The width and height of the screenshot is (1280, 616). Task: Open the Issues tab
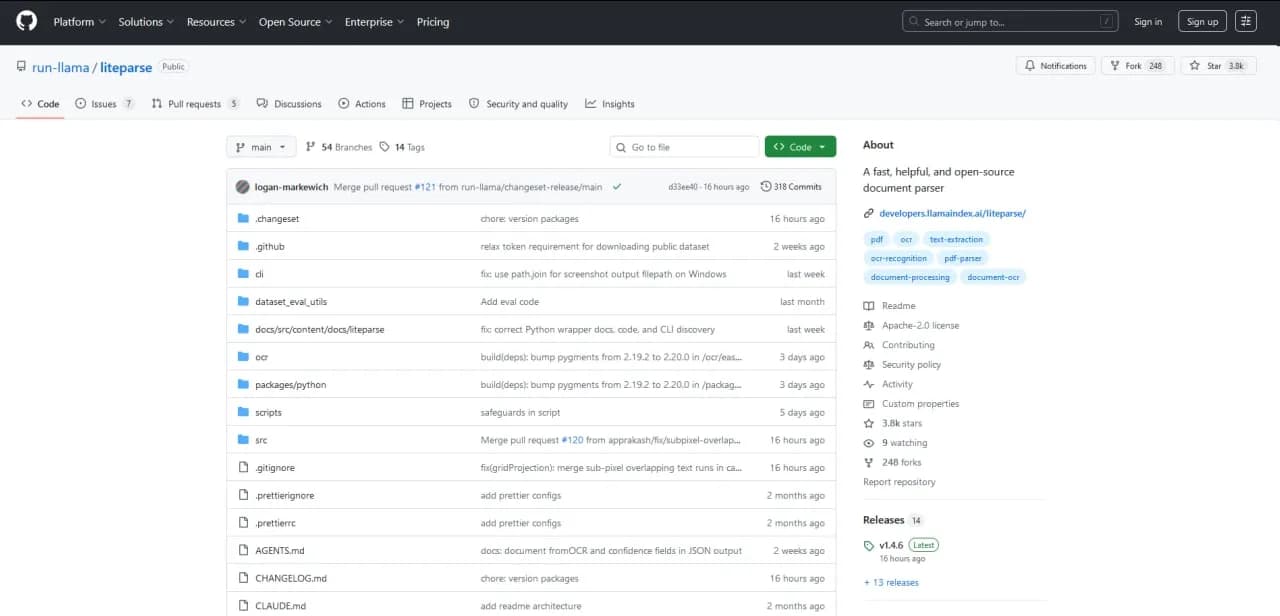[x=104, y=104]
